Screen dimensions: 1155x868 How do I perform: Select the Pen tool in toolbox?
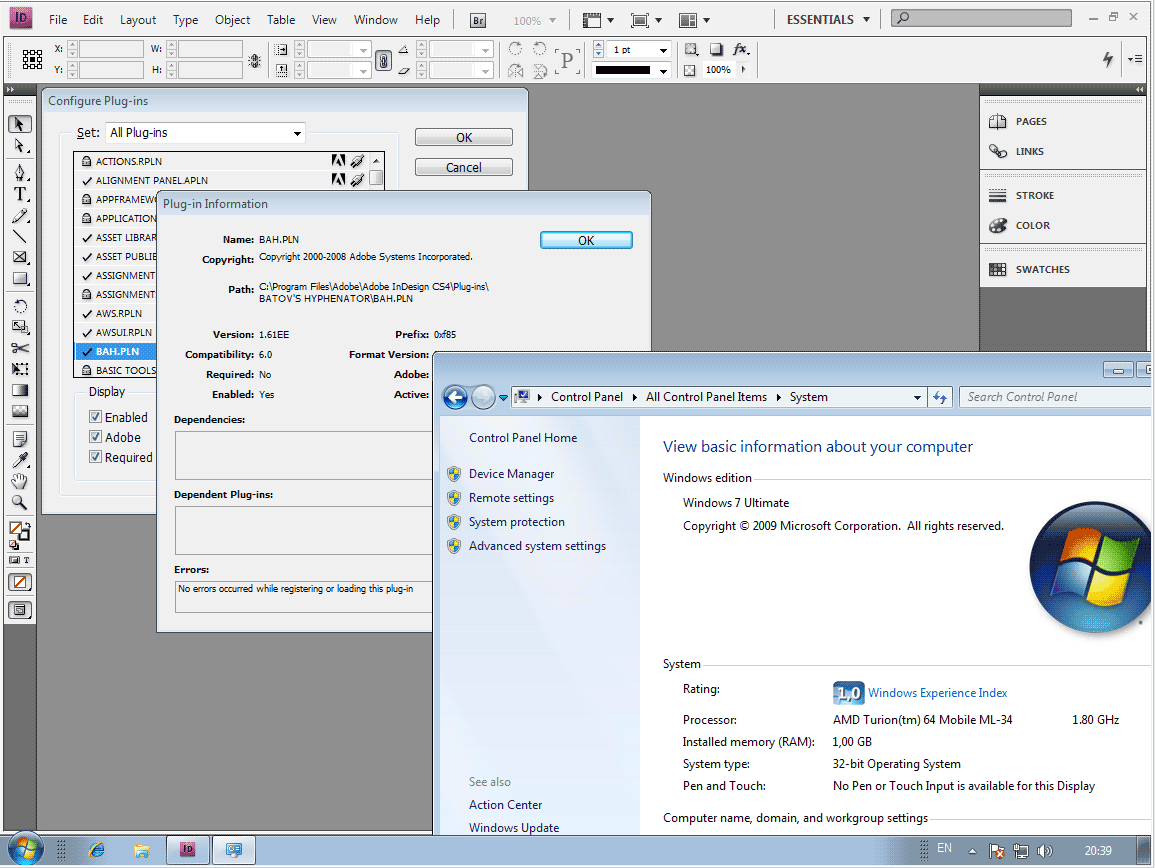point(20,172)
